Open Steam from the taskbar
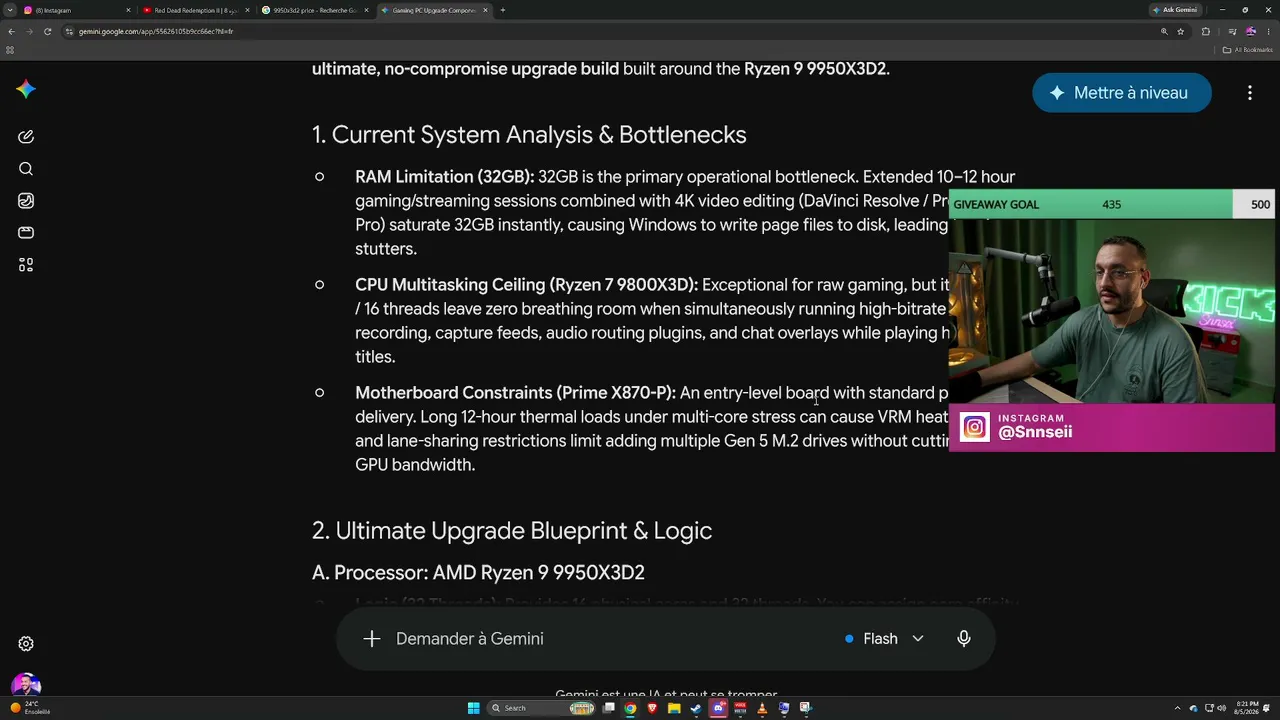The image size is (1280, 720). coord(696,708)
